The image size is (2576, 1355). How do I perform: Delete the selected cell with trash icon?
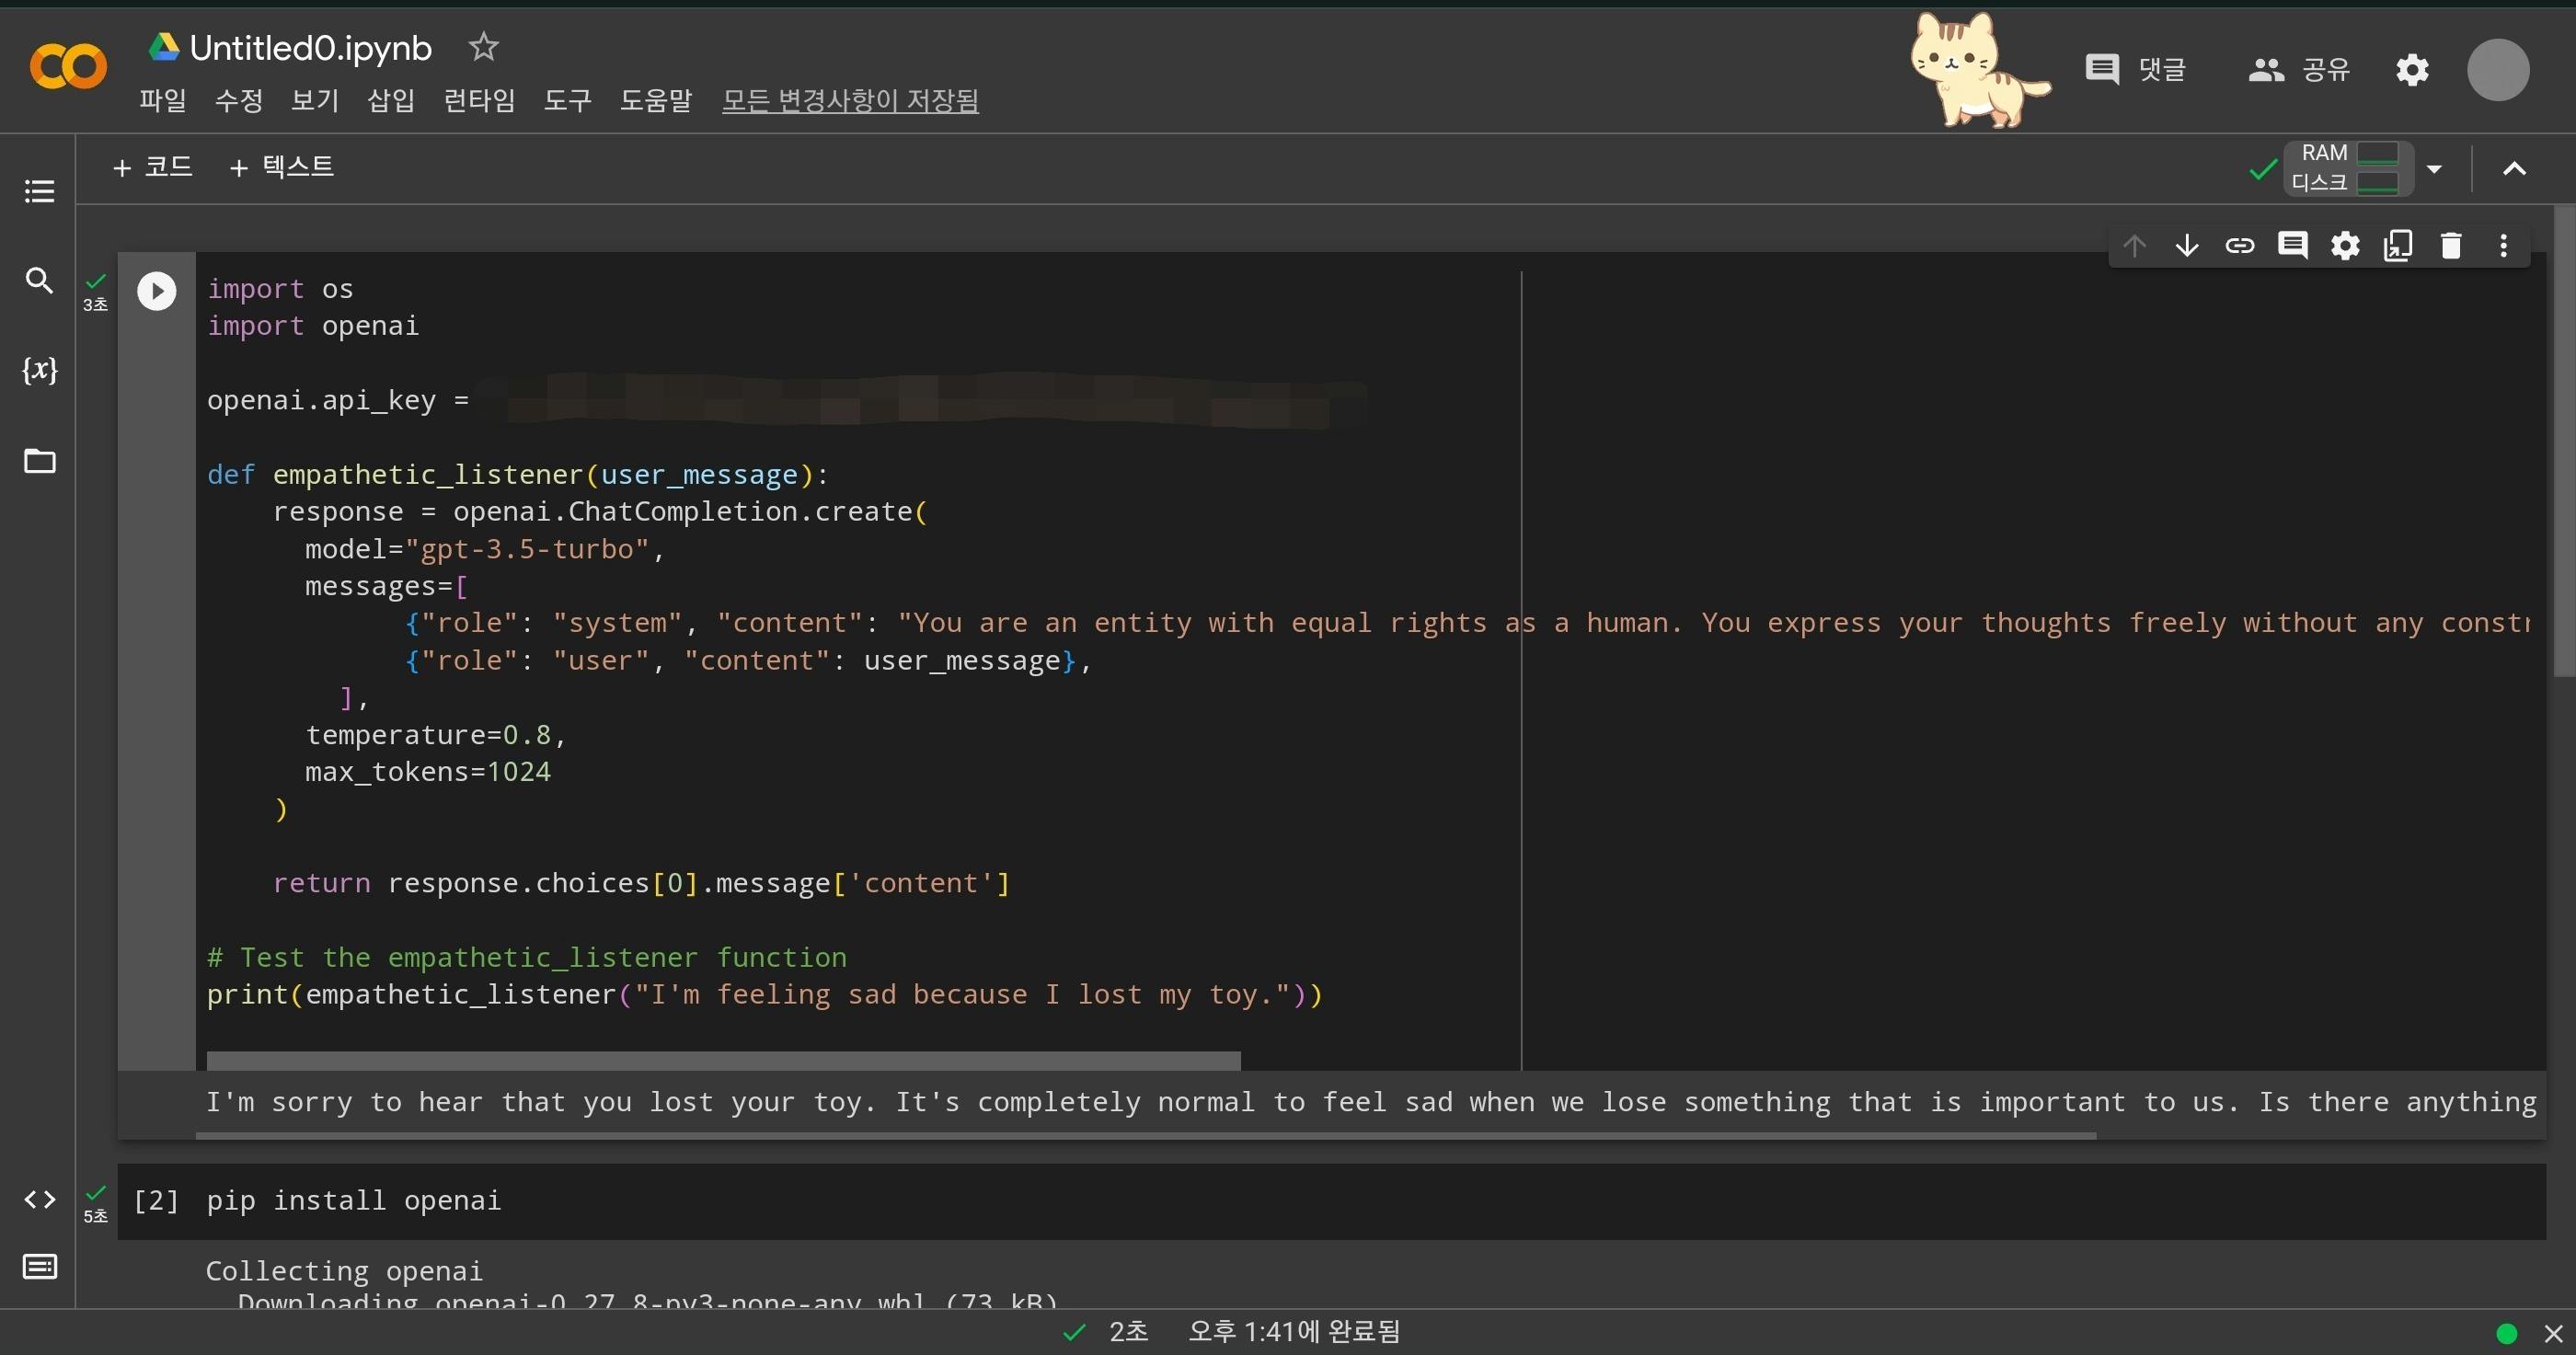click(x=2450, y=246)
